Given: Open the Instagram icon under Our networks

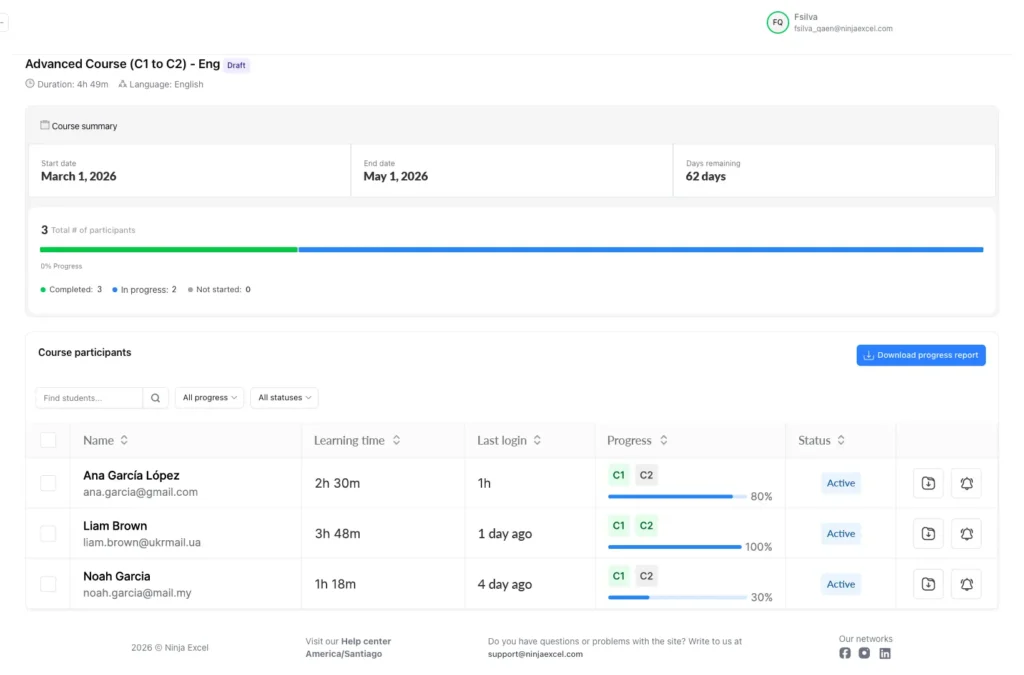Looking at the screenshot, I should (864, 653).
